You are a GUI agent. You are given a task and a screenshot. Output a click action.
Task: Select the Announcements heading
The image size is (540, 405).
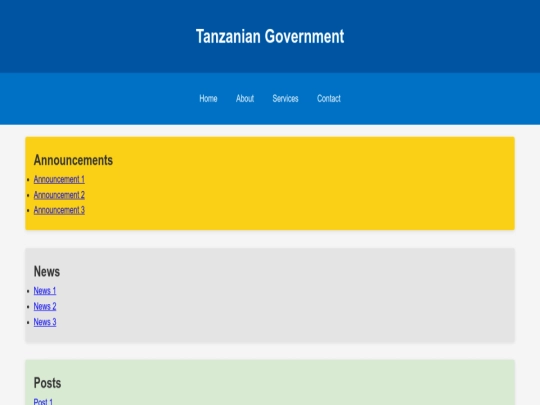coord(73,160)
